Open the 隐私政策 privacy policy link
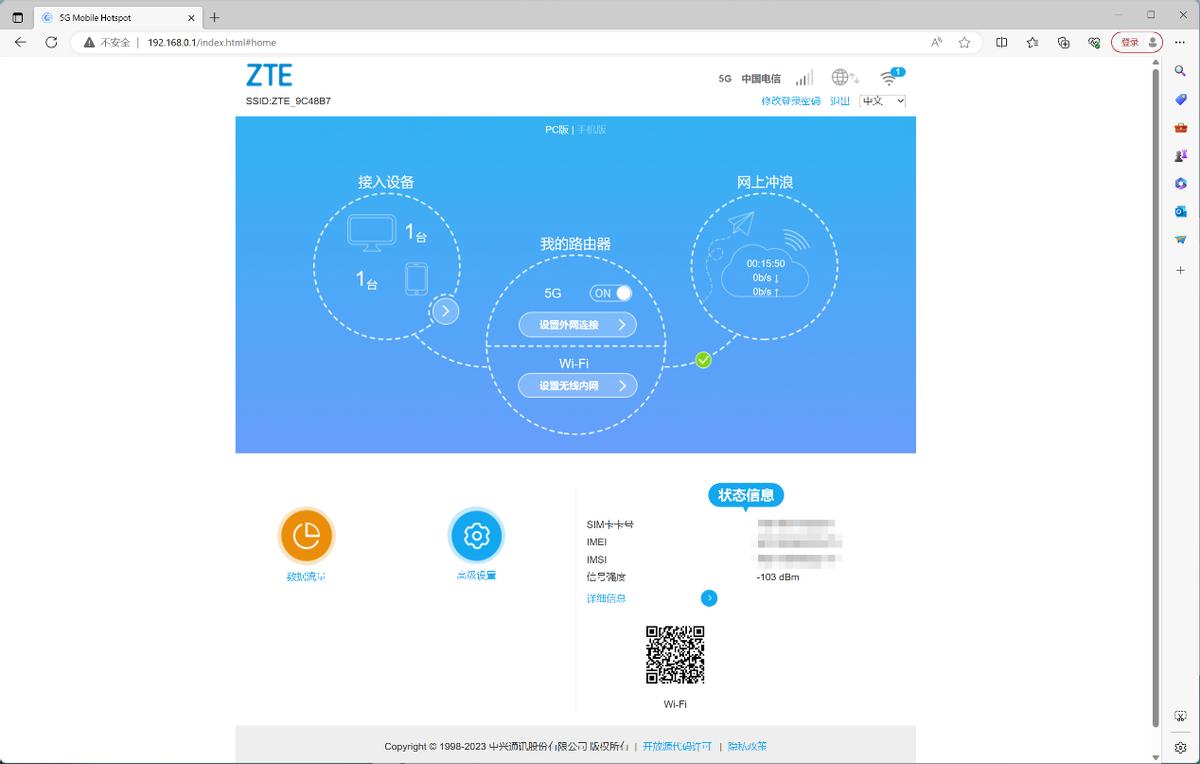 (x=749, y=746)
